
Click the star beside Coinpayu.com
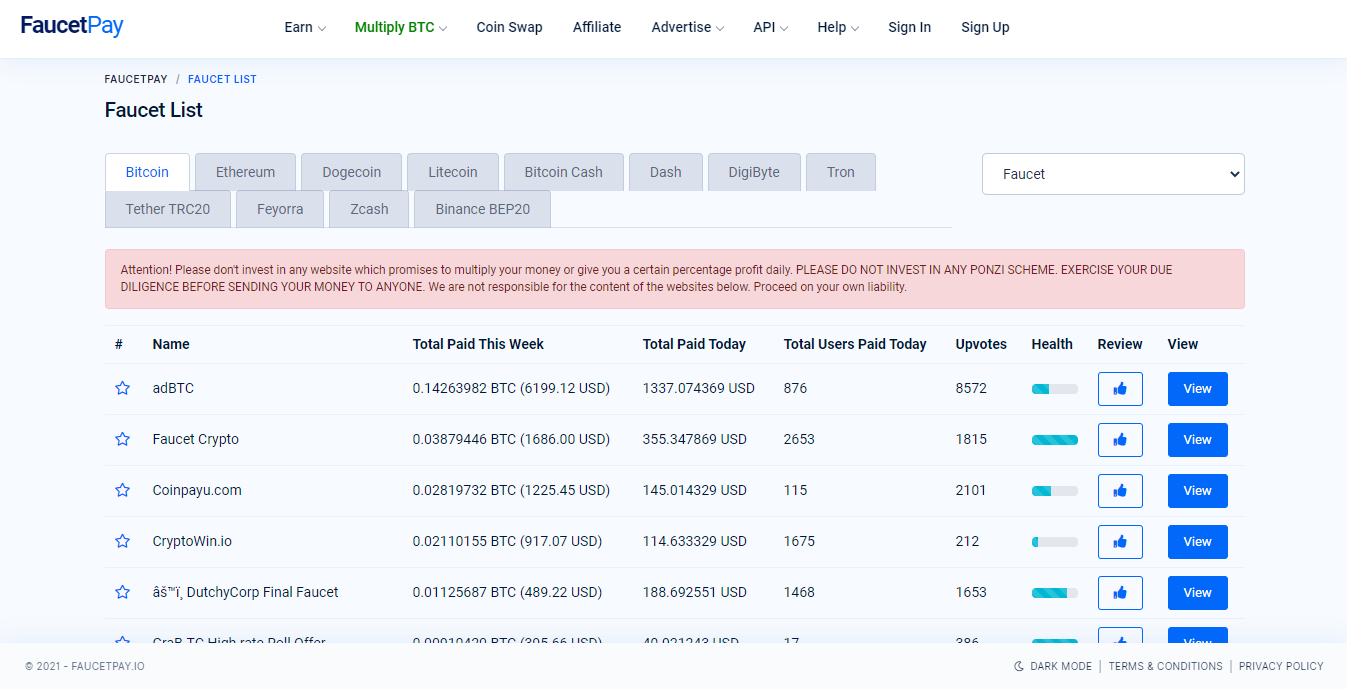[122, 490]
